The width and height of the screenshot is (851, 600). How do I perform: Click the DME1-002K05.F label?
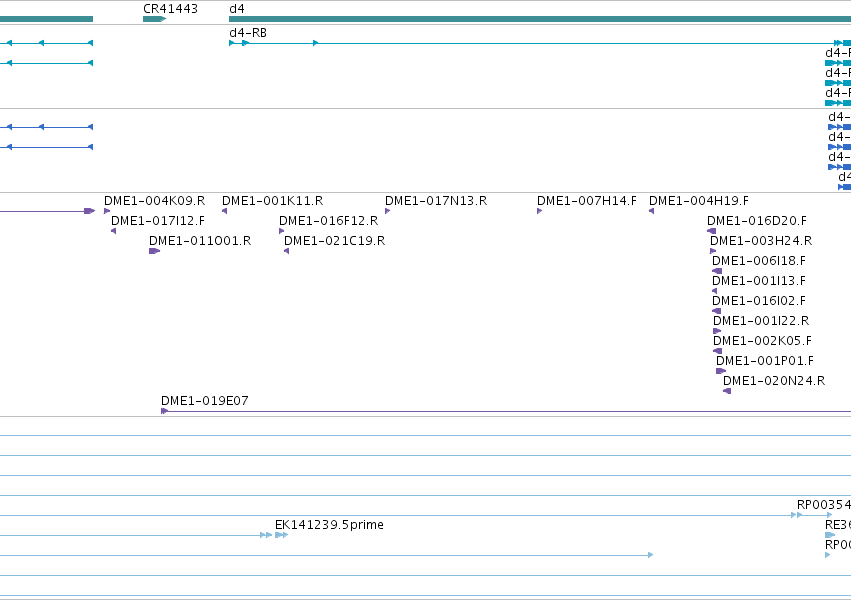click(x=763, y=341)
